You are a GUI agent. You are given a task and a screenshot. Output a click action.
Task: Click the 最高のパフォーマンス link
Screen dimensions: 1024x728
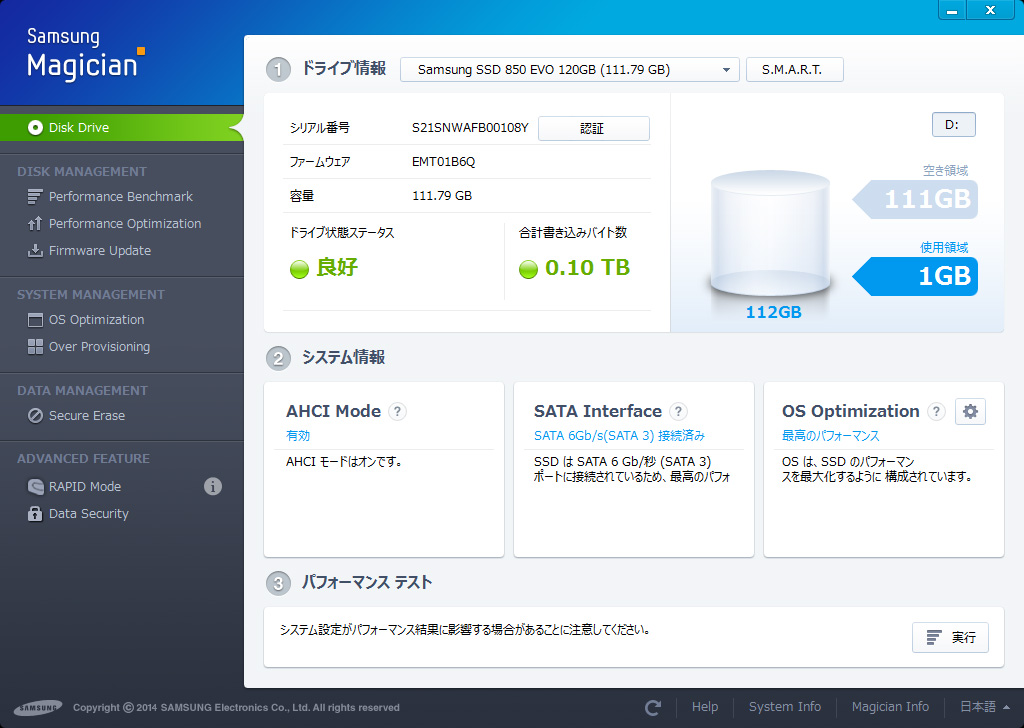tap(831, 435)
